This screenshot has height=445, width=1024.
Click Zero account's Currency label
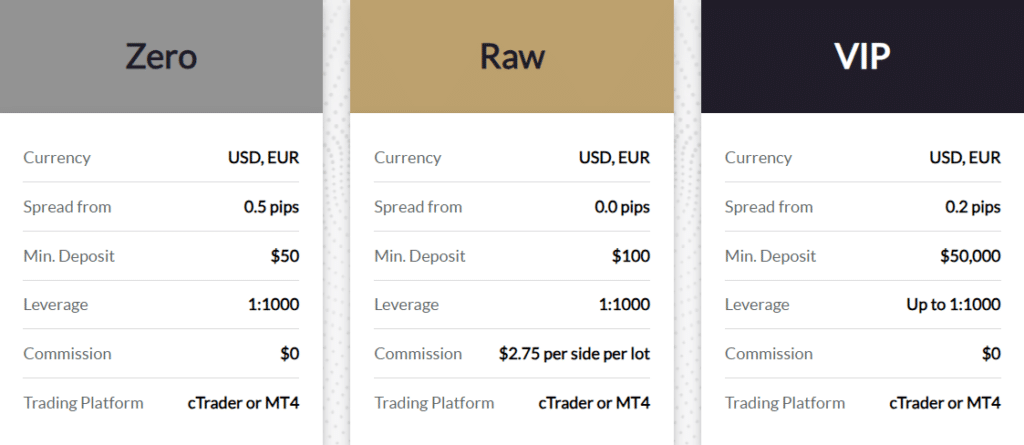coord(57,158)
